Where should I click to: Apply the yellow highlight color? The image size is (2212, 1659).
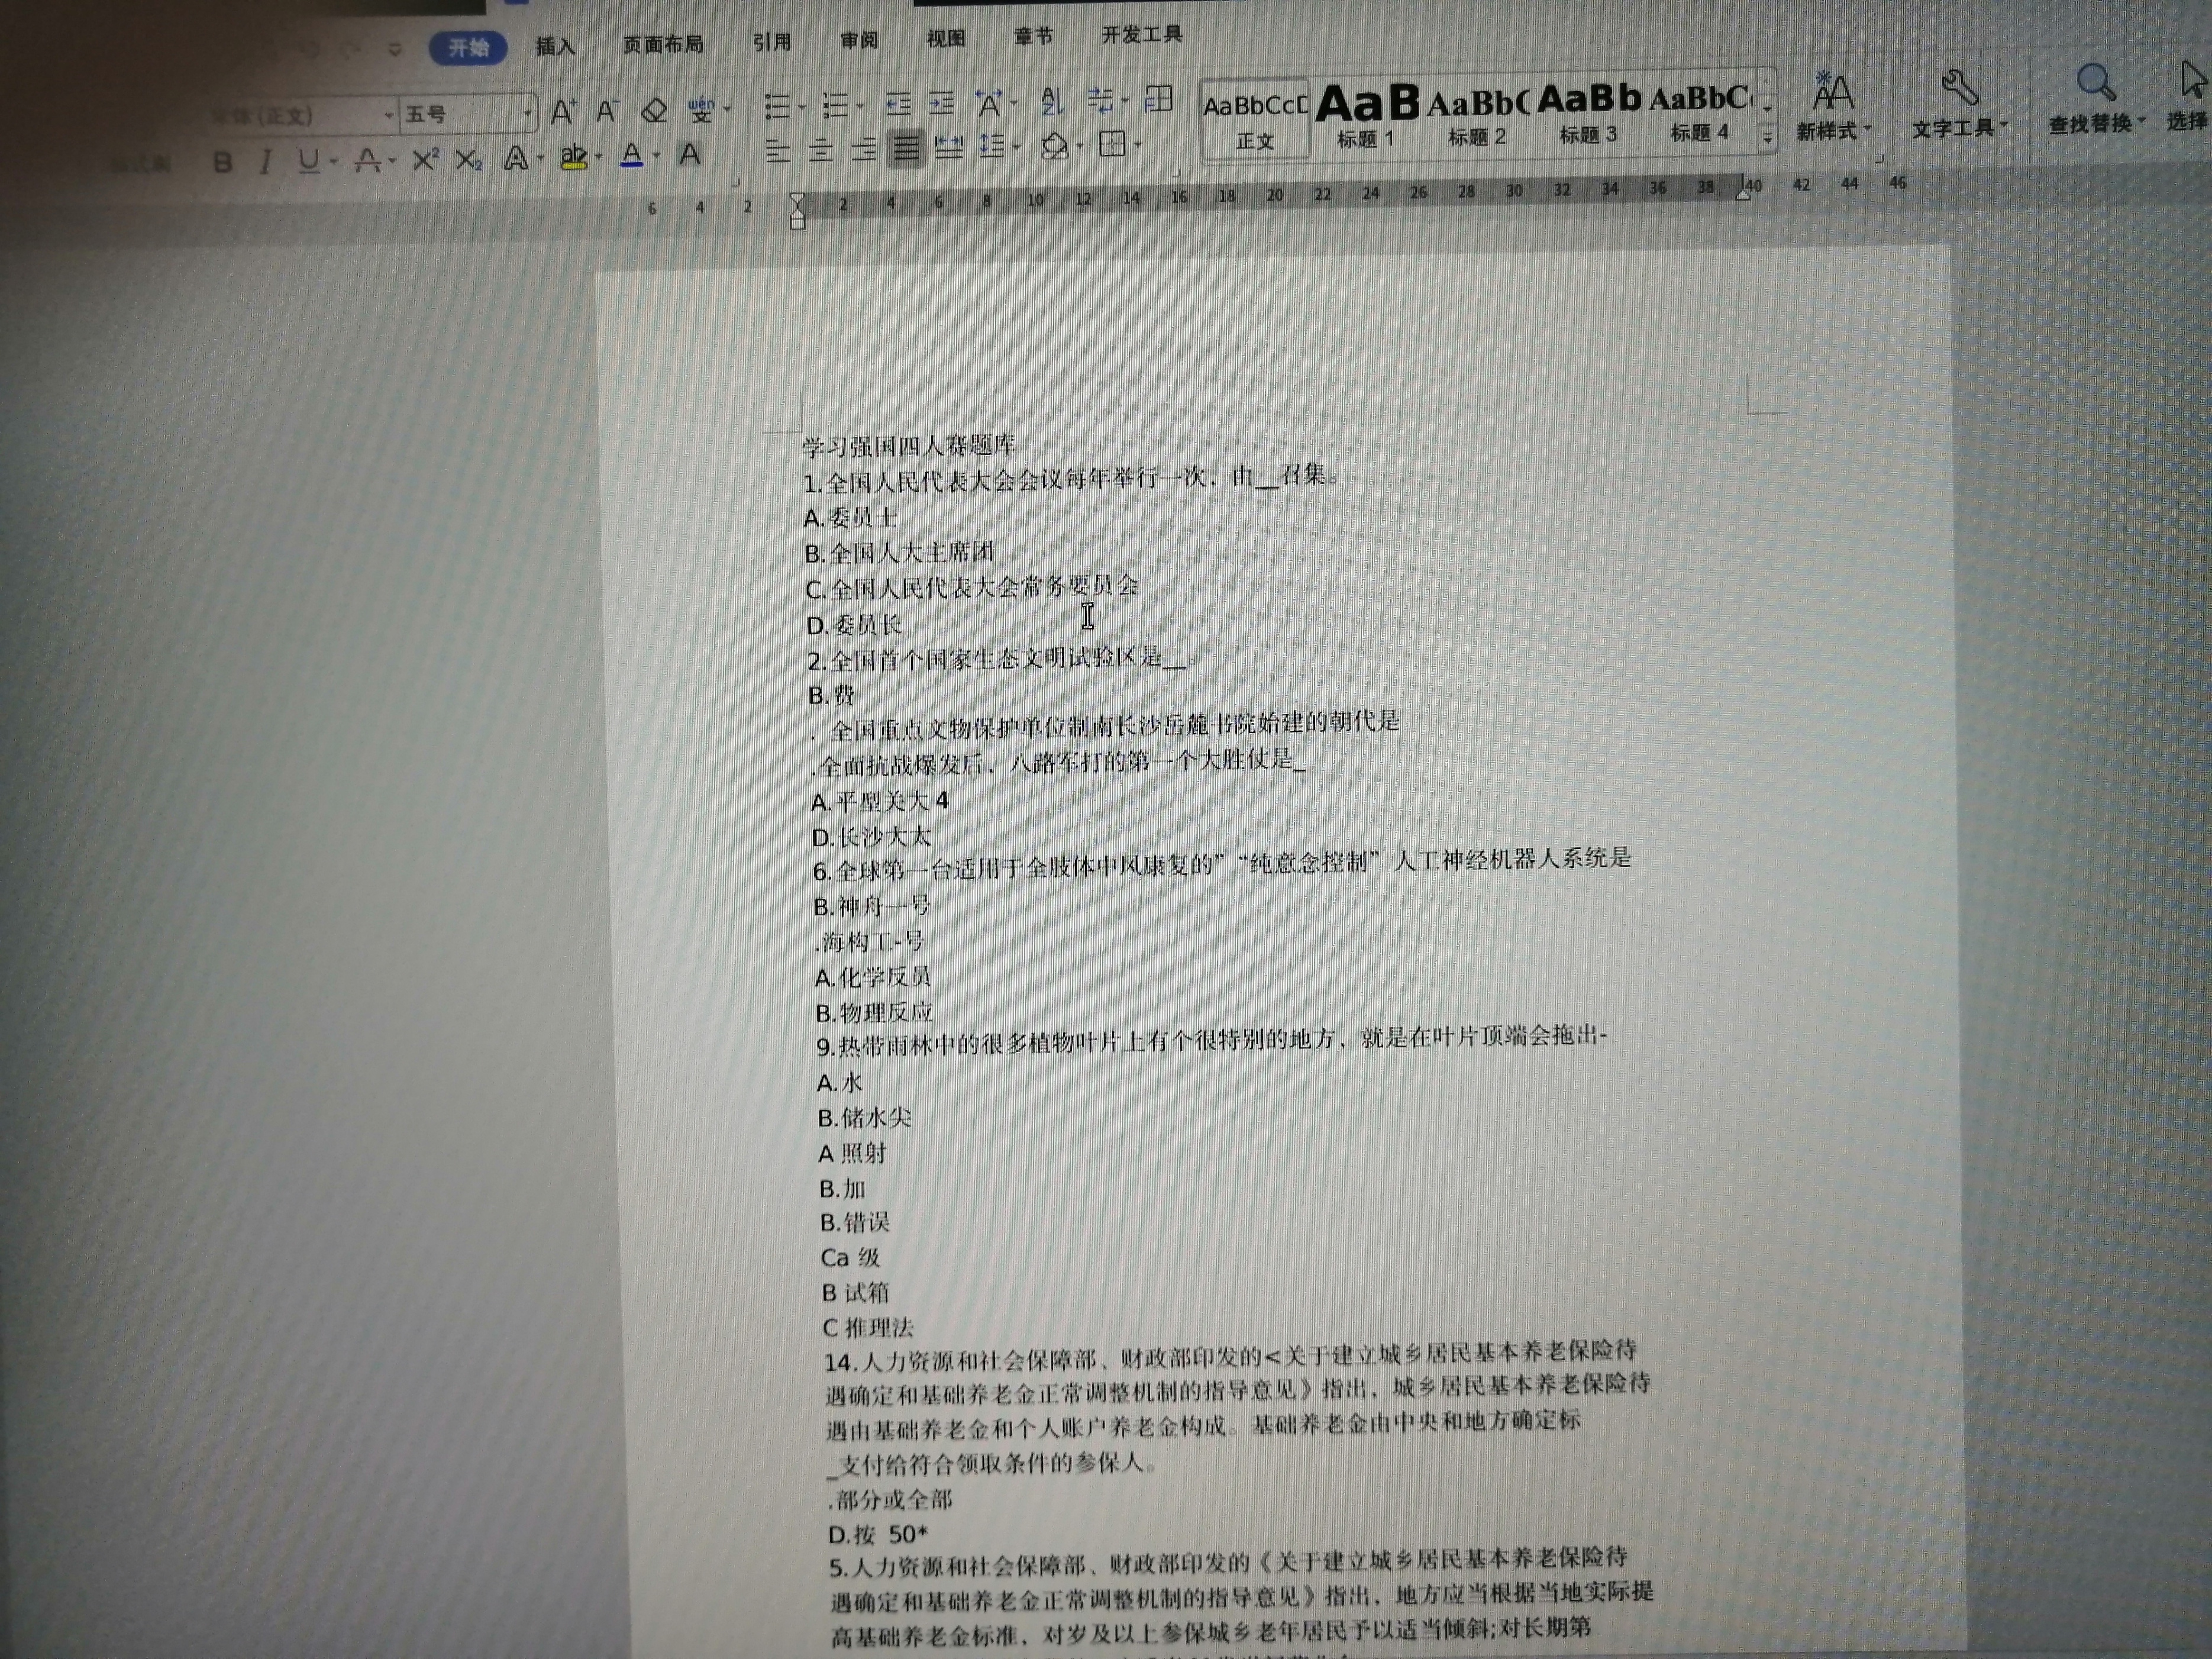574,157
